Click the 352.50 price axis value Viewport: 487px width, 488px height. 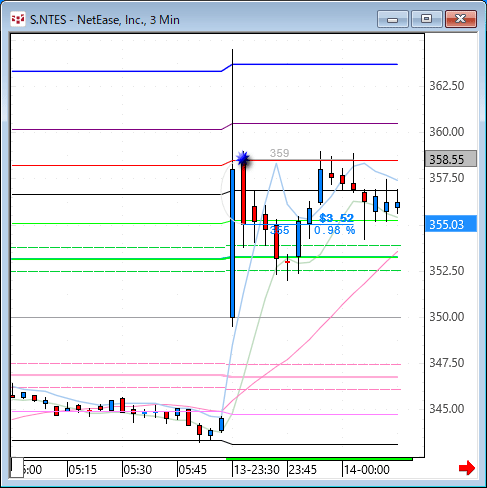click(x=447, y=271)
